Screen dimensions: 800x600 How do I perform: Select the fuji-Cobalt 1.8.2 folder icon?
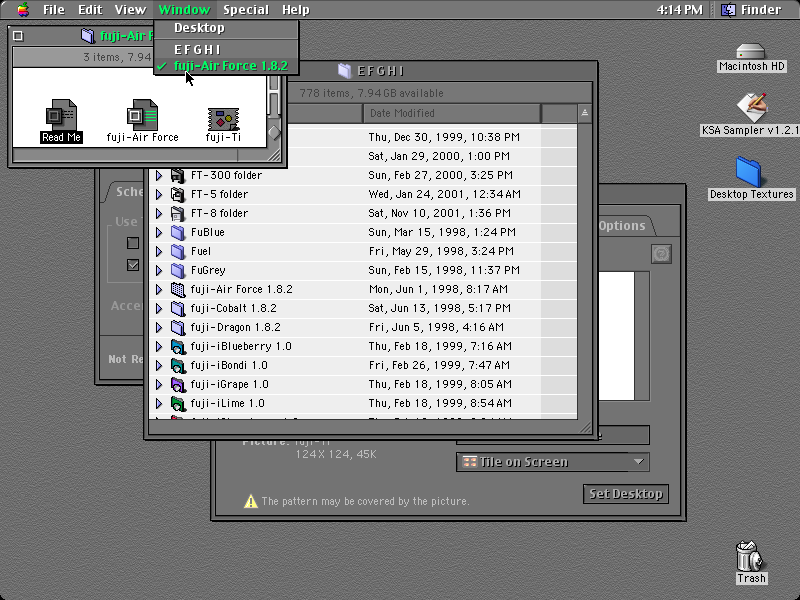tap(178, 309)
